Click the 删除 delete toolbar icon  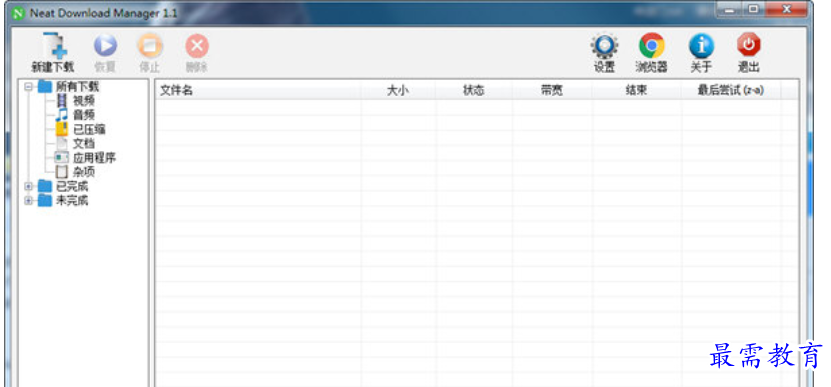197,52
